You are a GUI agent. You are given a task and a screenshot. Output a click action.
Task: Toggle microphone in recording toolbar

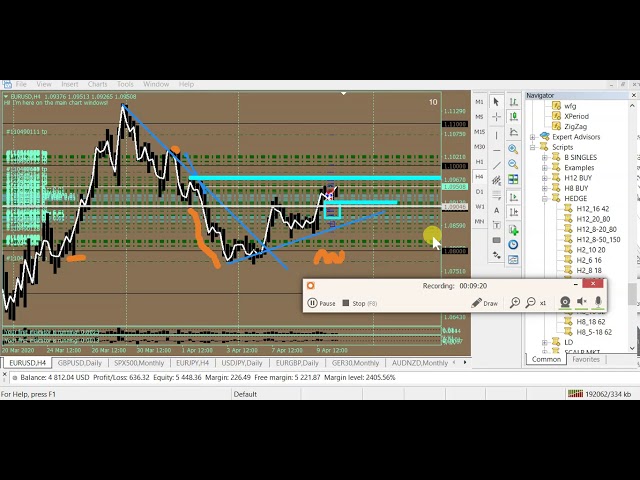(598, 302)
